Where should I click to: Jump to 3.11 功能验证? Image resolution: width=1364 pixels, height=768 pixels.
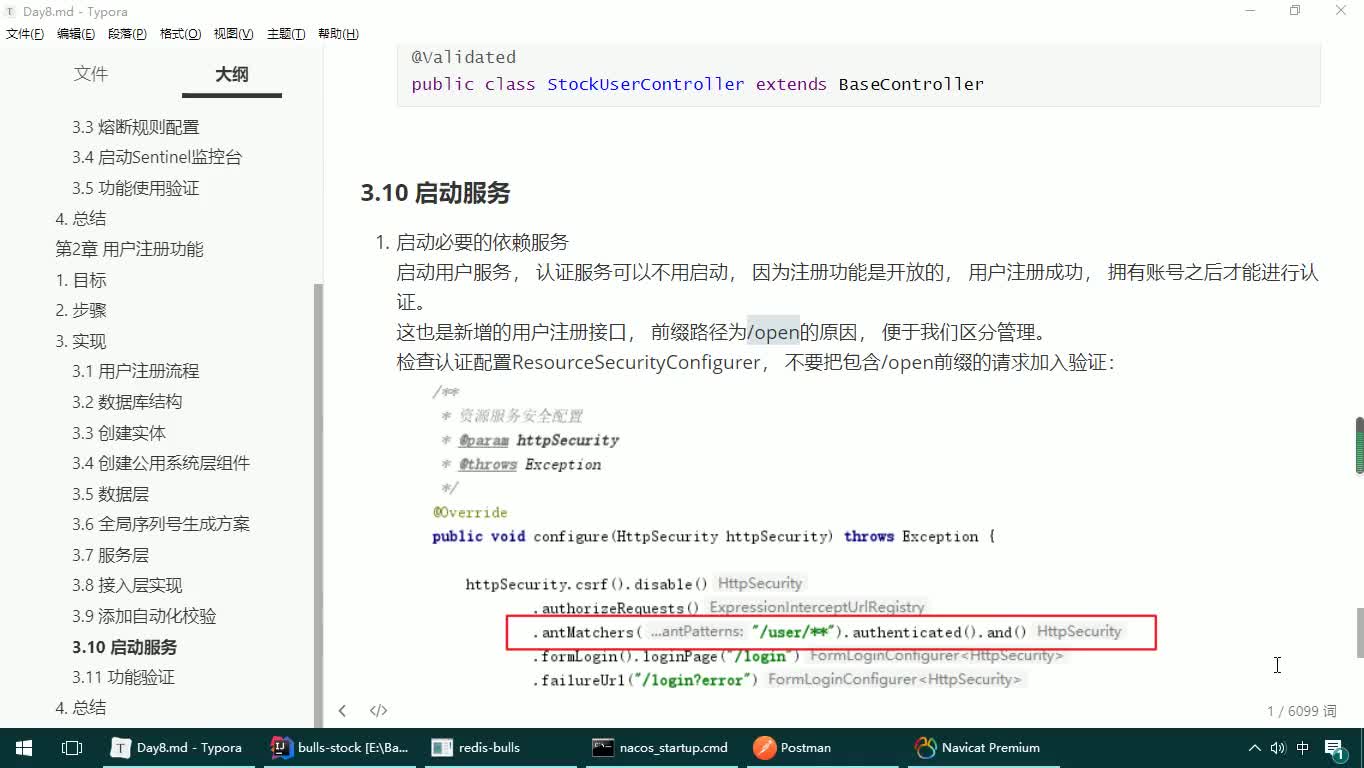tap(123, 677)
